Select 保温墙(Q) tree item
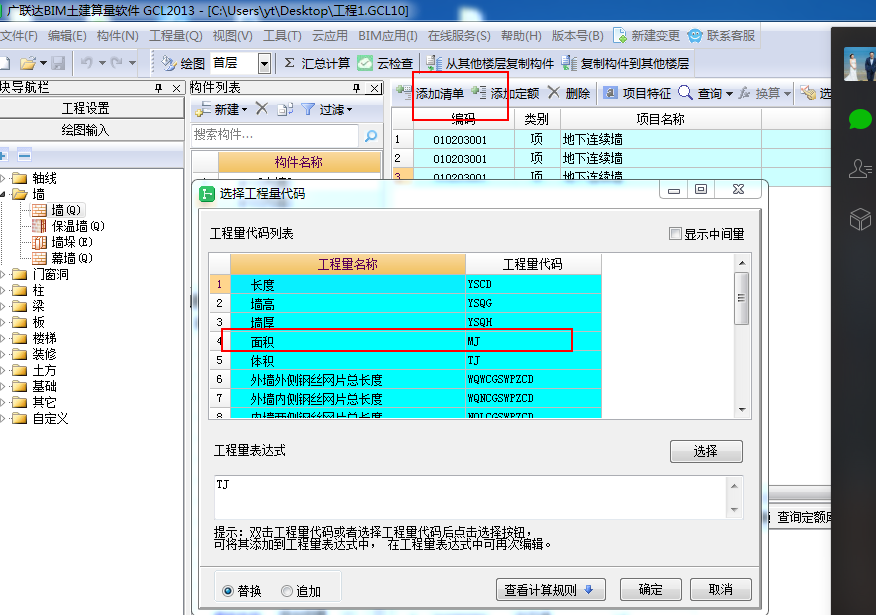876x615 pixels. [x=68, y=226]
